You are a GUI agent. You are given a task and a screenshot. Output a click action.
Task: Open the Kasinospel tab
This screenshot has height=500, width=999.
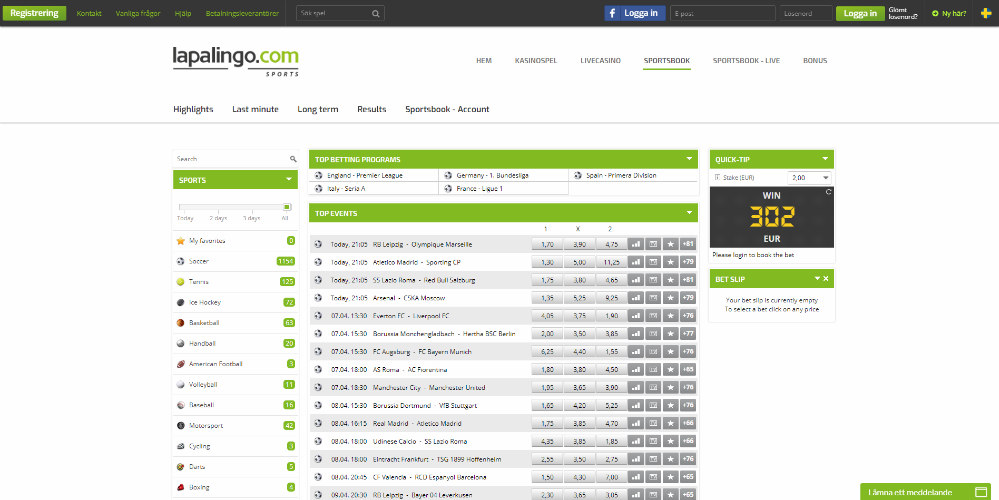coord(536,61)
